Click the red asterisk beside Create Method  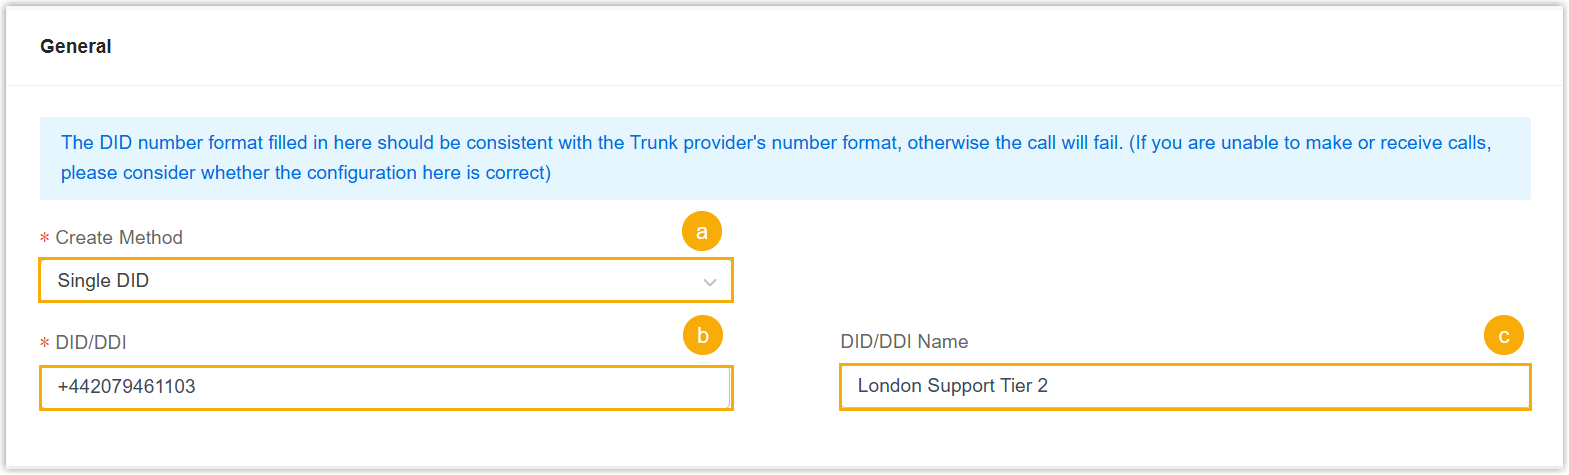tap(44, 238)
